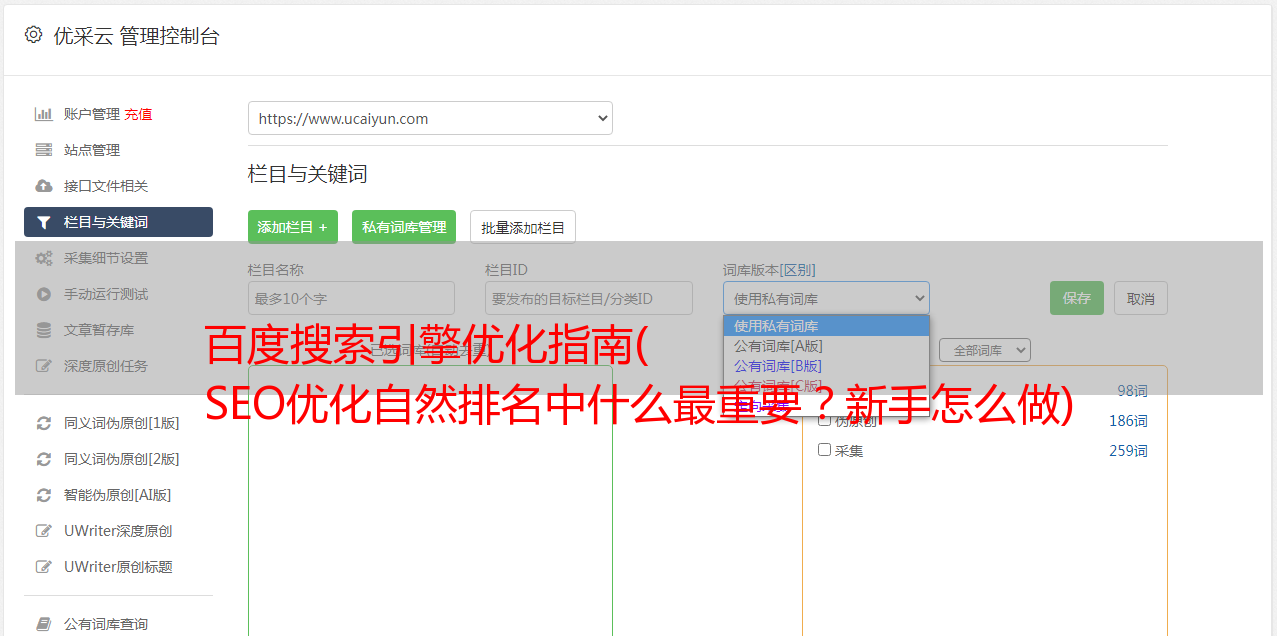Click the gear icon beside 优采云 管理控制台
Image resolution: width=1277 pixels, height=636 pixels.
click(x=33, y=35)
